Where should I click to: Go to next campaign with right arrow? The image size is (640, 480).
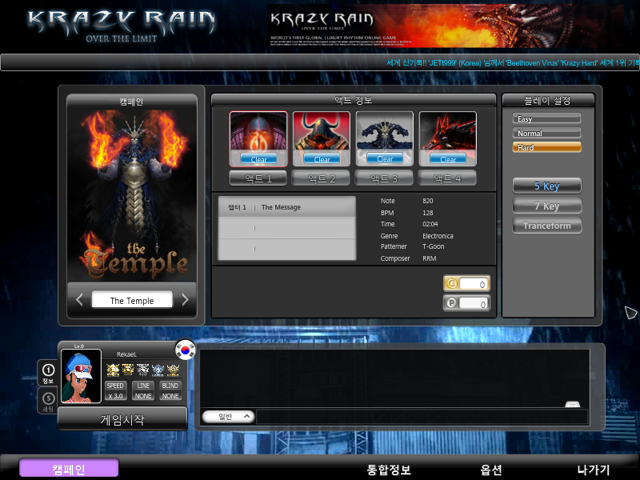[x=185, y=300]
